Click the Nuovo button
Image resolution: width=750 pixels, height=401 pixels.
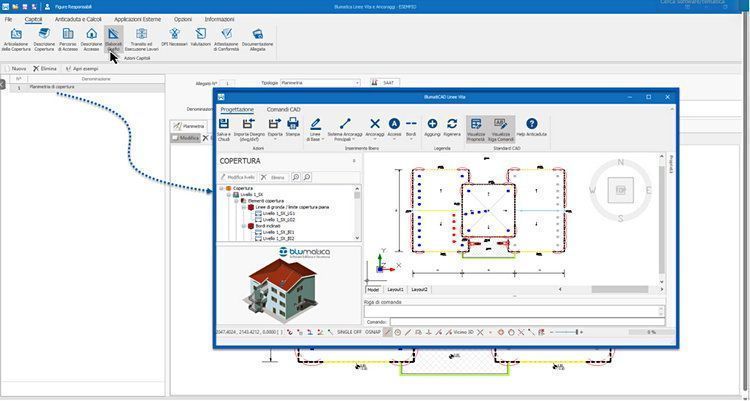(17, 69)
